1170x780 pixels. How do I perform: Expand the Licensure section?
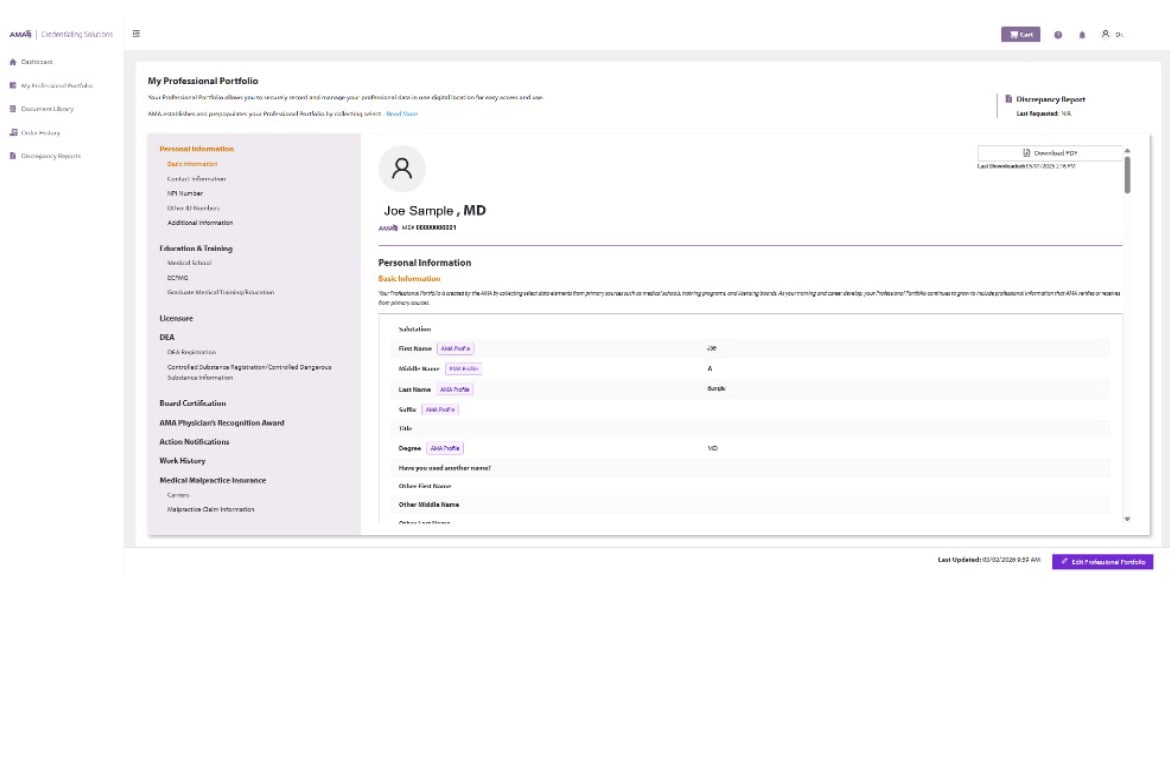tap(178, 317)
